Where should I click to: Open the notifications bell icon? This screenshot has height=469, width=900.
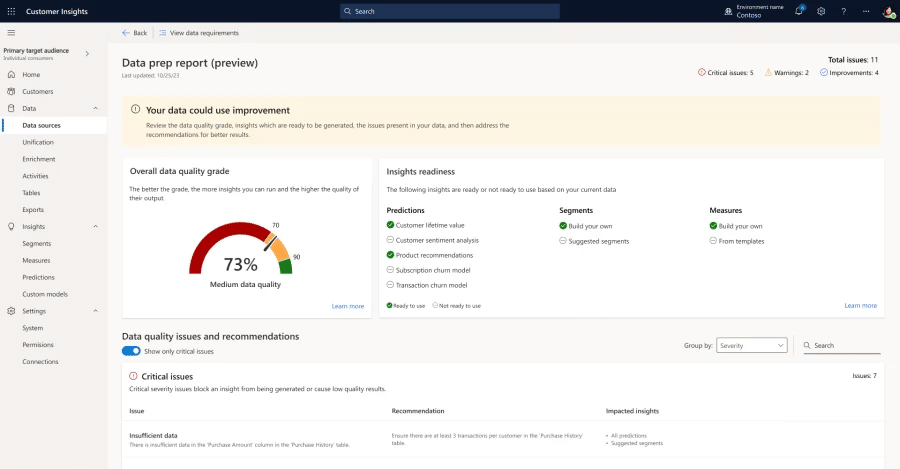tap(798, 11)
